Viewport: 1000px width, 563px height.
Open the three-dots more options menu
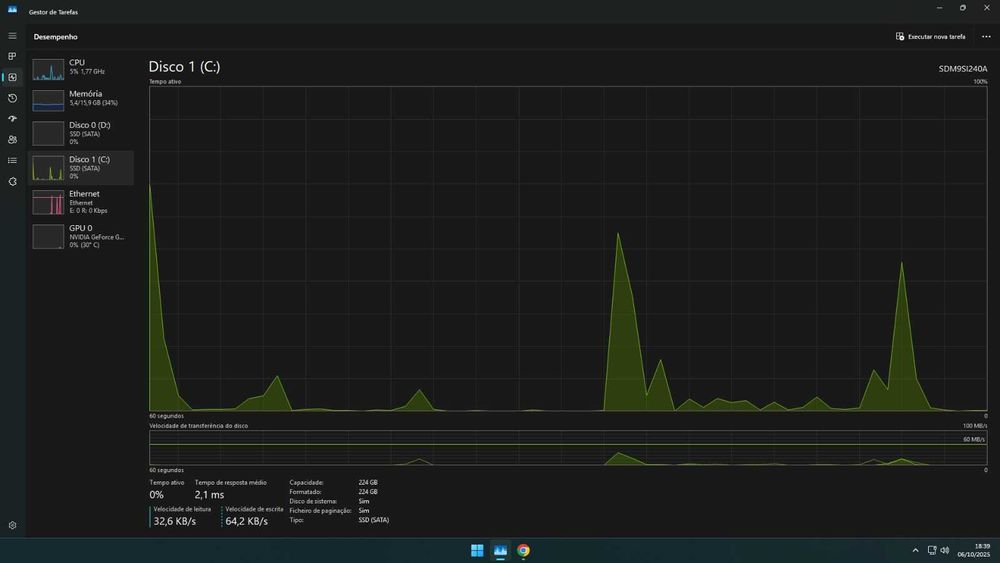(986, 37)
